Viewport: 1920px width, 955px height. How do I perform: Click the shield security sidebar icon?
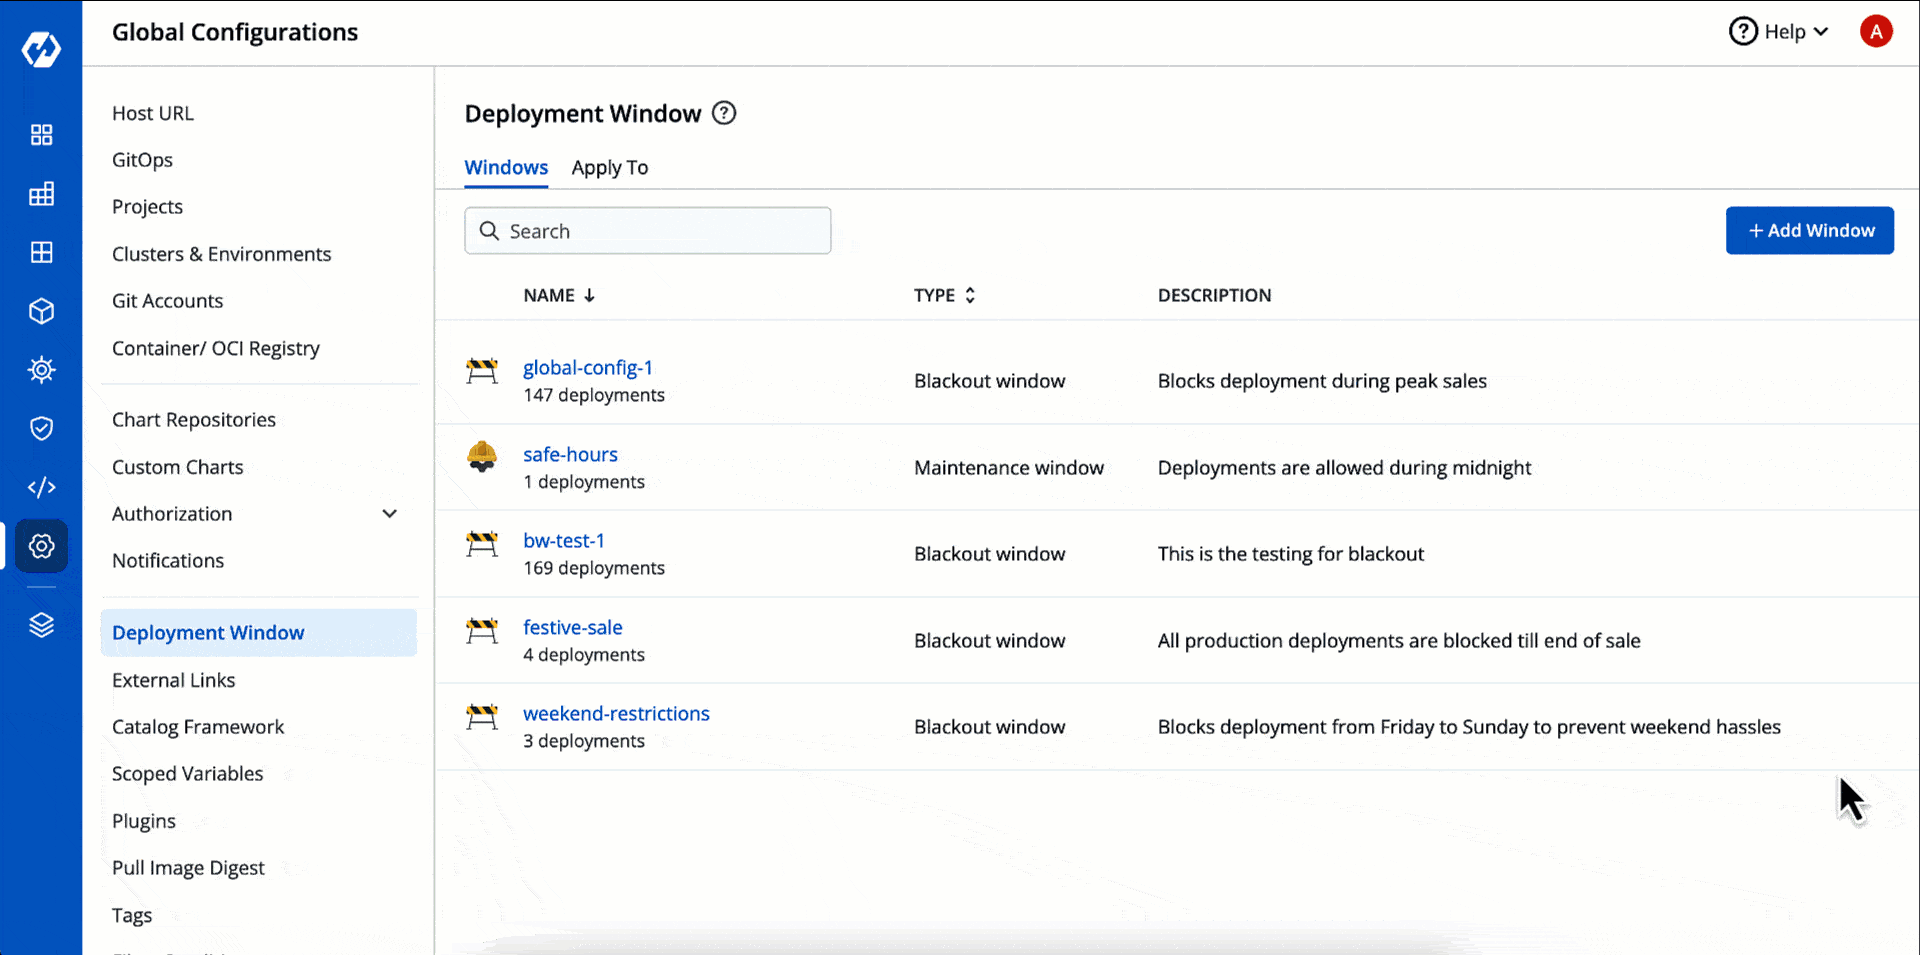click(41, 429)
